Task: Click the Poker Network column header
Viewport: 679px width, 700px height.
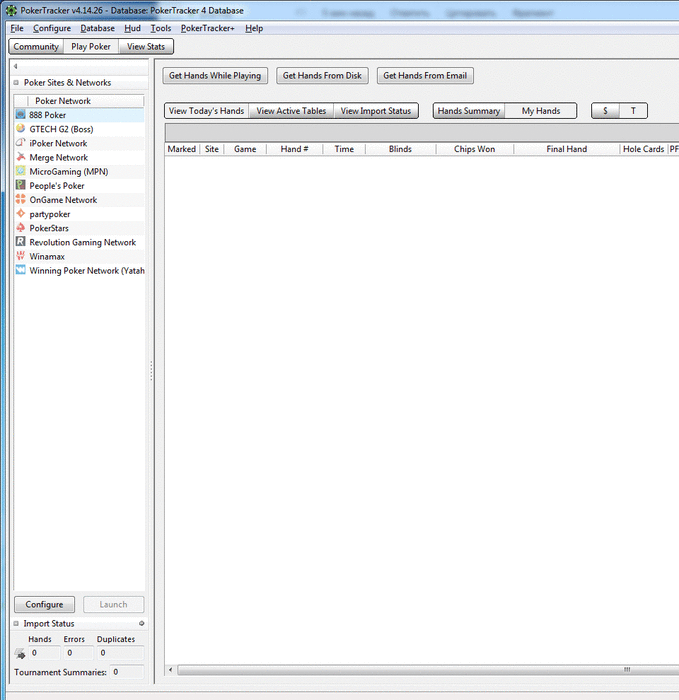Action: [86, 101]
